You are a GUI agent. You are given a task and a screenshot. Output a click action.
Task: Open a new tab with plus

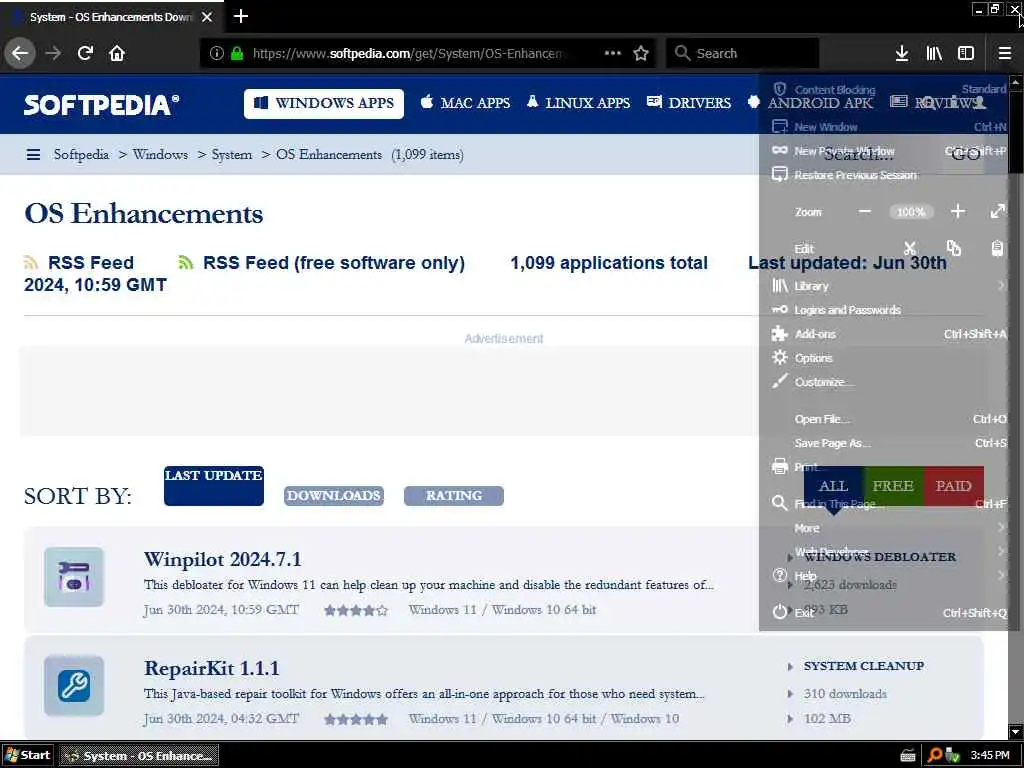pyautogui.click(x=240, y=16)
